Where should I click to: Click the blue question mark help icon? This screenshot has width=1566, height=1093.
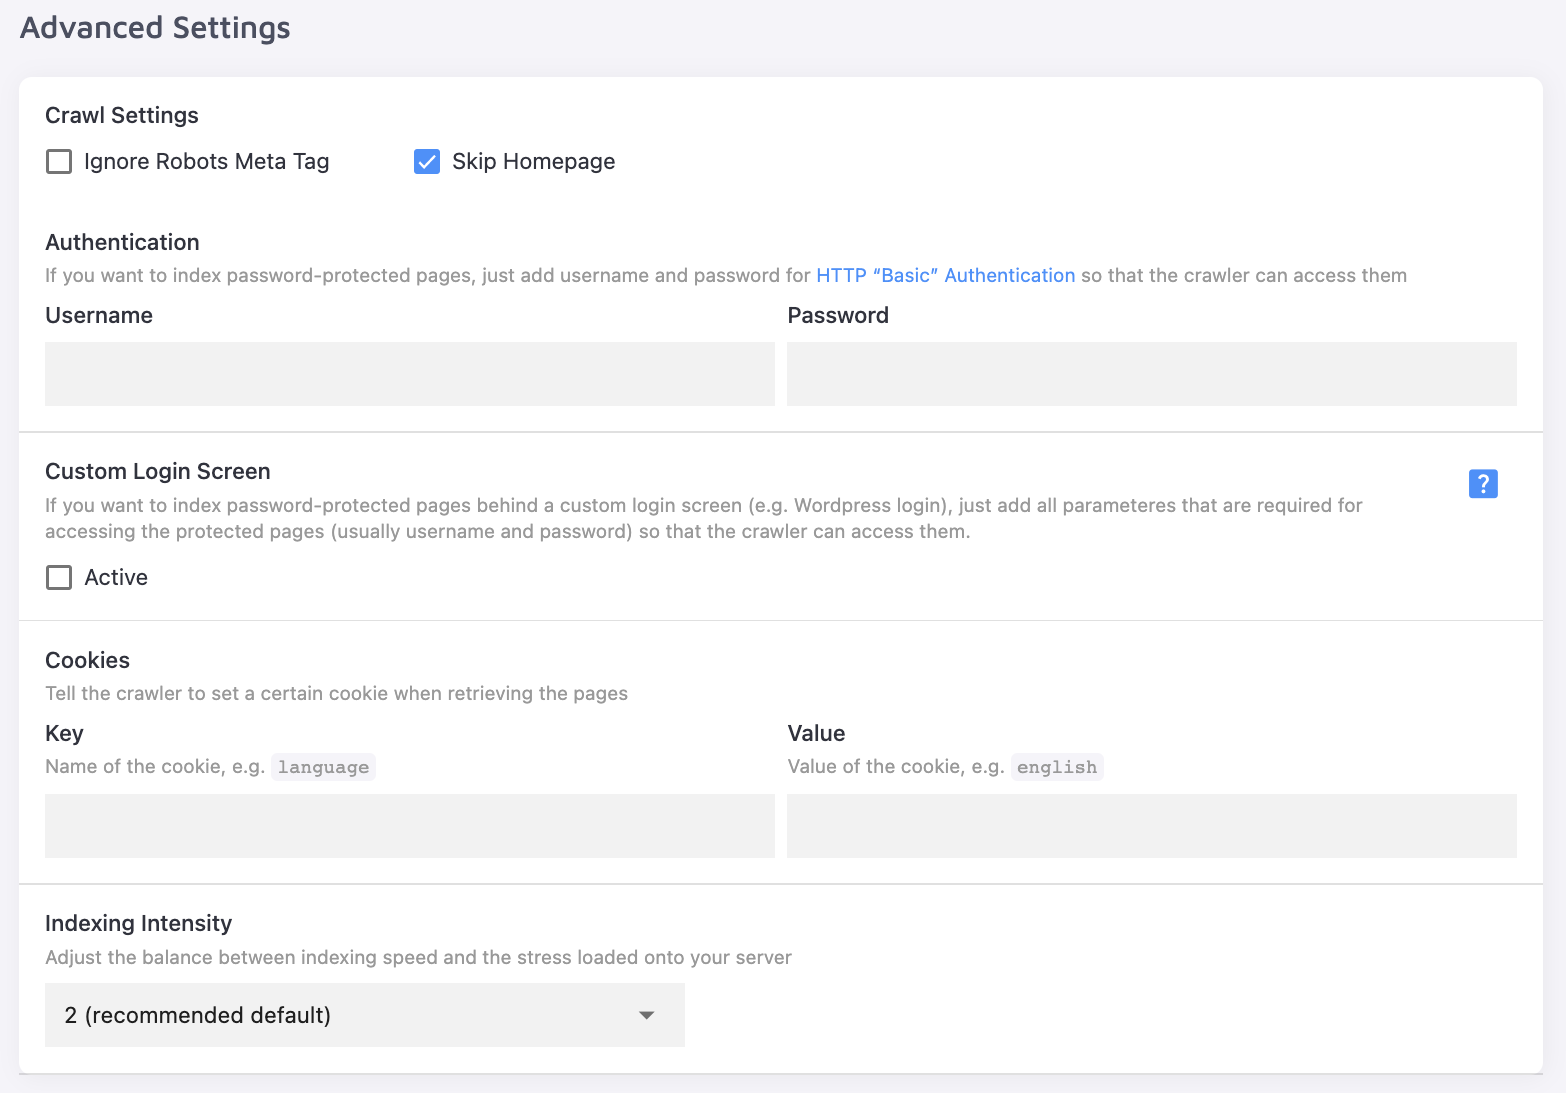pyautogui.click(x=1483, y=484)
